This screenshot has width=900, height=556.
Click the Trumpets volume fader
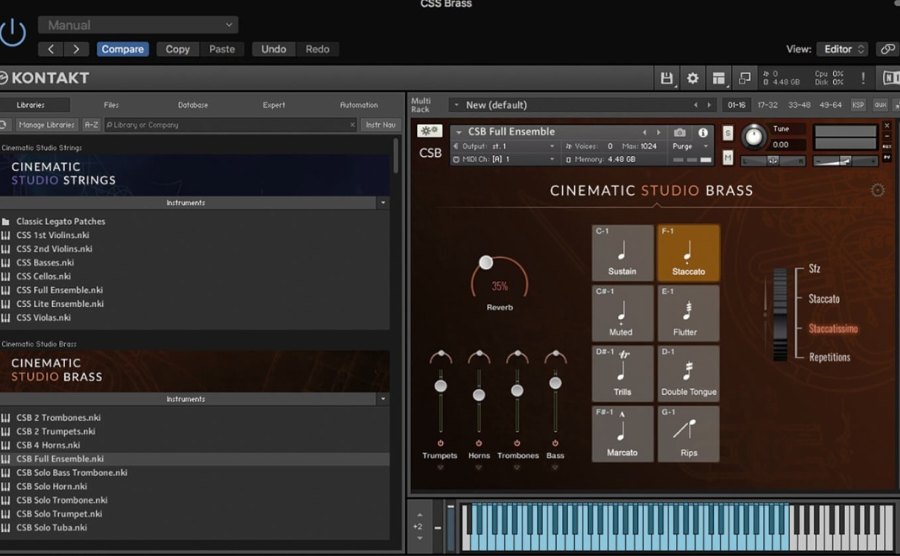pyautogui.click(x=440, y=386)
